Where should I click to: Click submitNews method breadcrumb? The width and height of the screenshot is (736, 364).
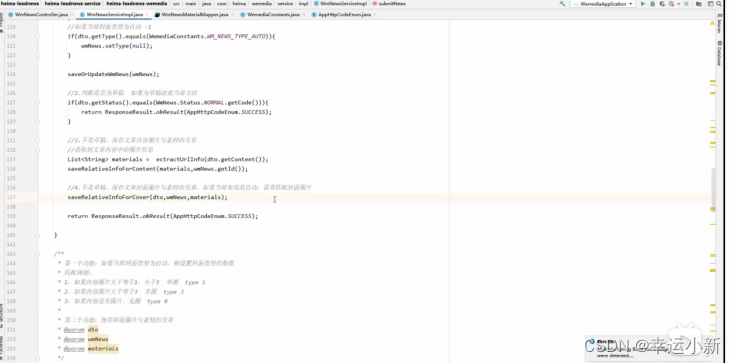[389, 4]
